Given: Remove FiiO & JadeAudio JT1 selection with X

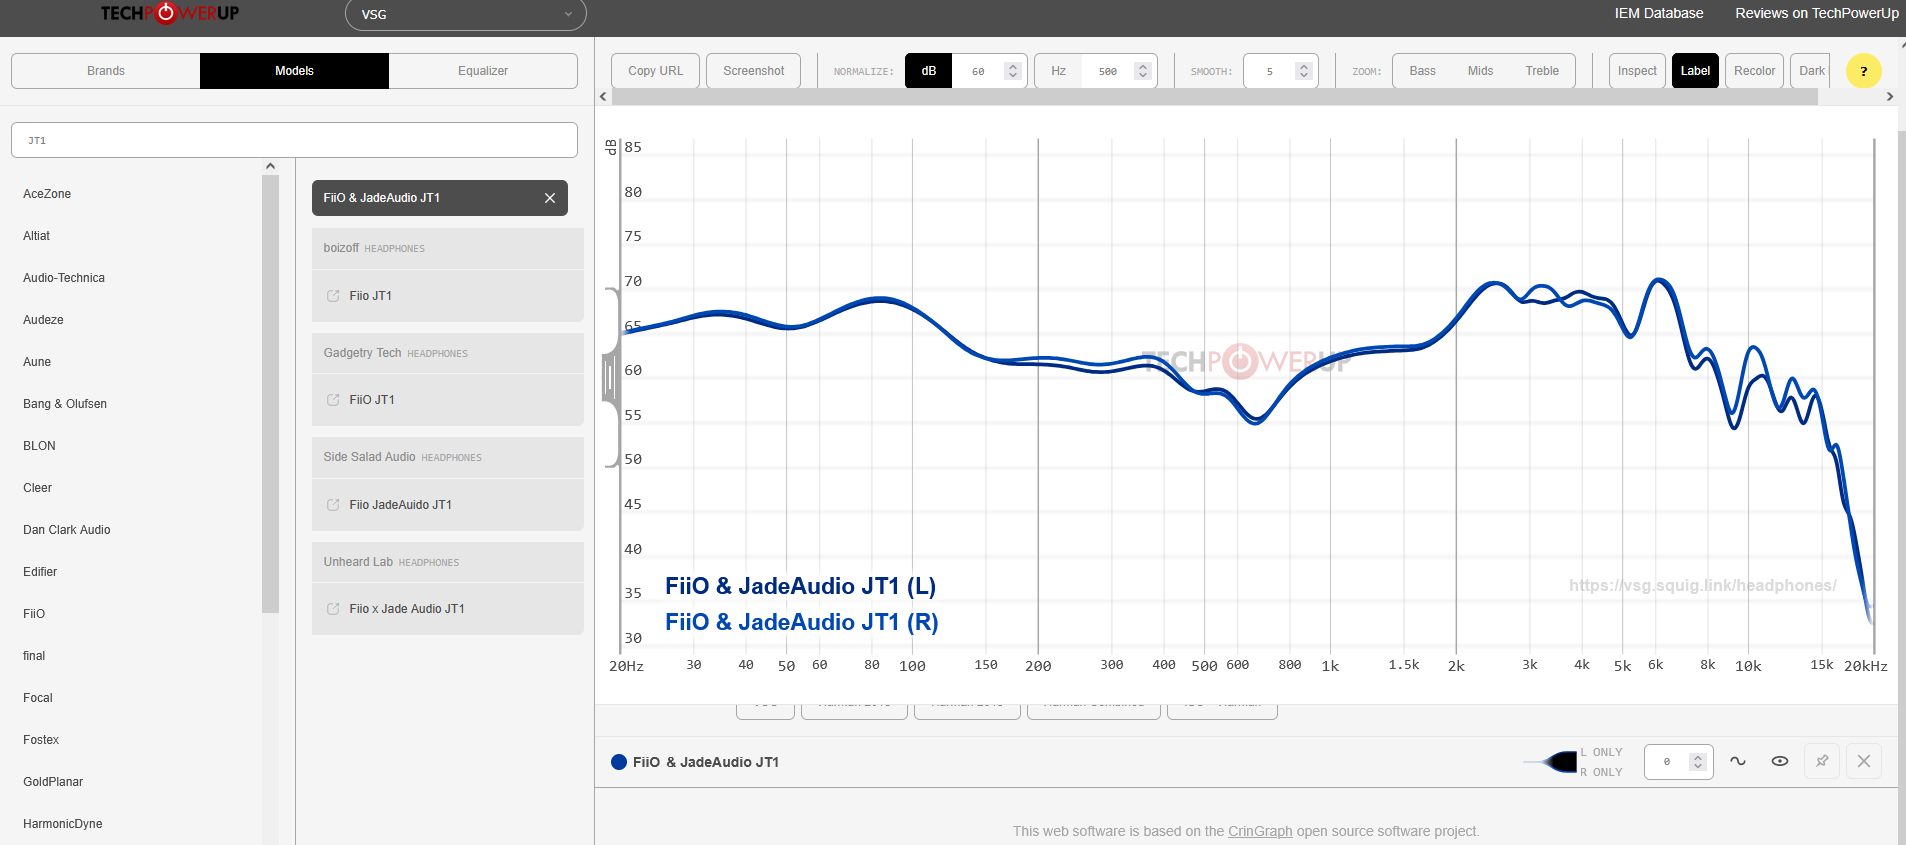Looking at the screenshot, I should click(x=550, y=198).
